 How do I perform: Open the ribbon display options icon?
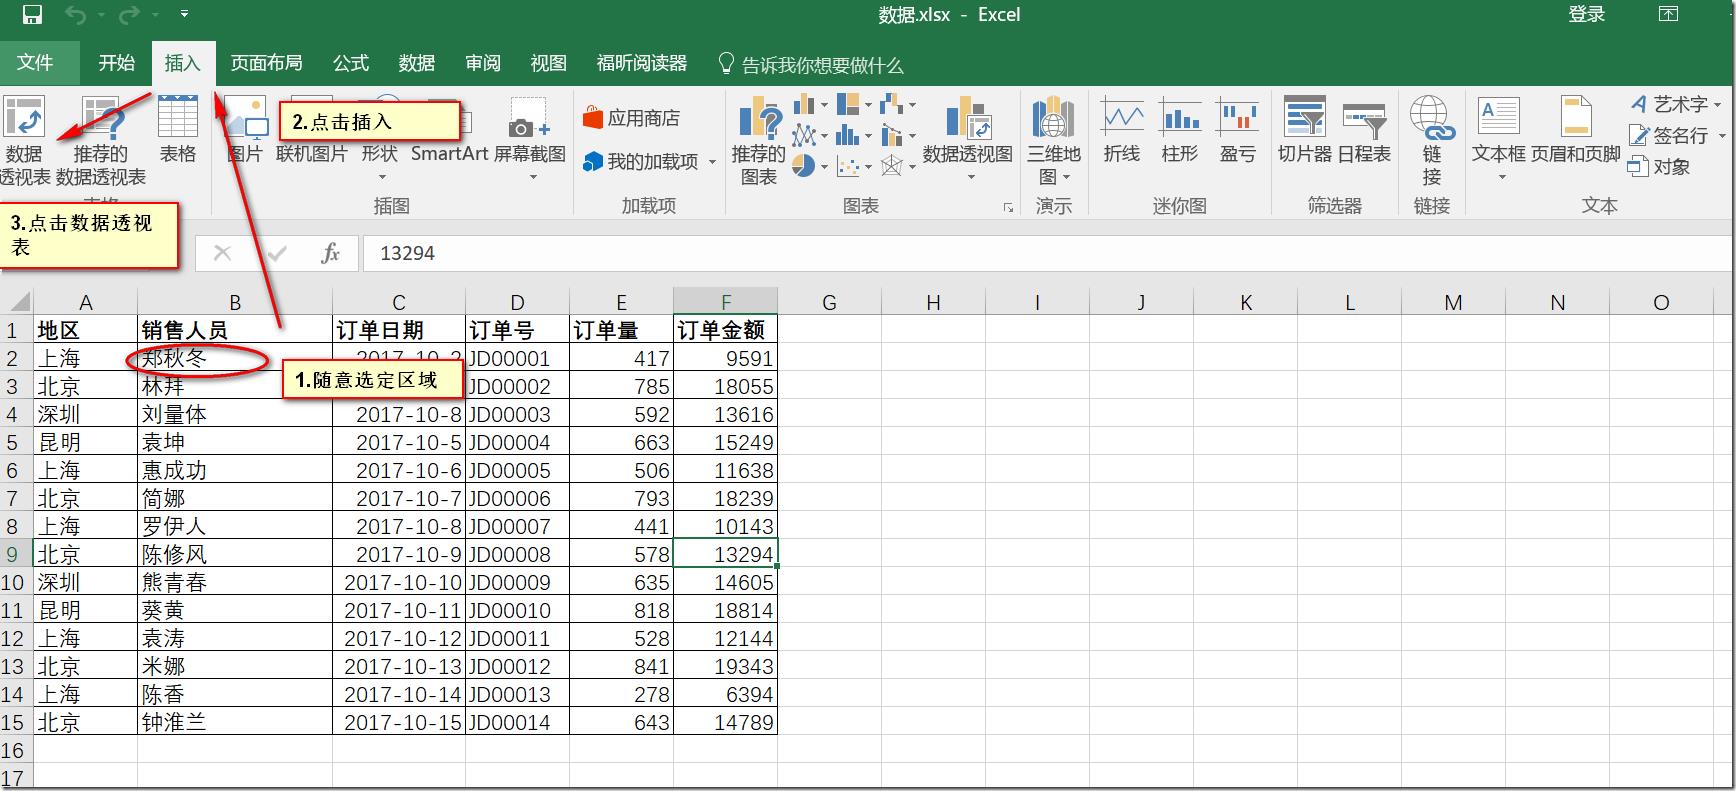pos(1668,14)
